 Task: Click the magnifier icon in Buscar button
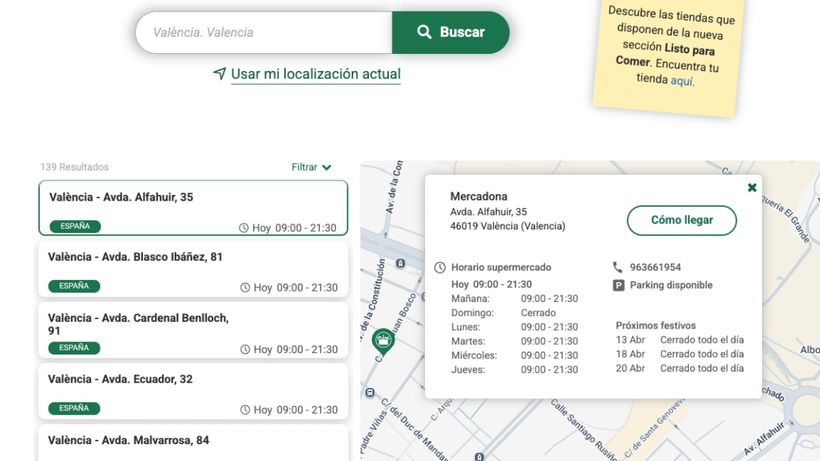click(424, 32)
